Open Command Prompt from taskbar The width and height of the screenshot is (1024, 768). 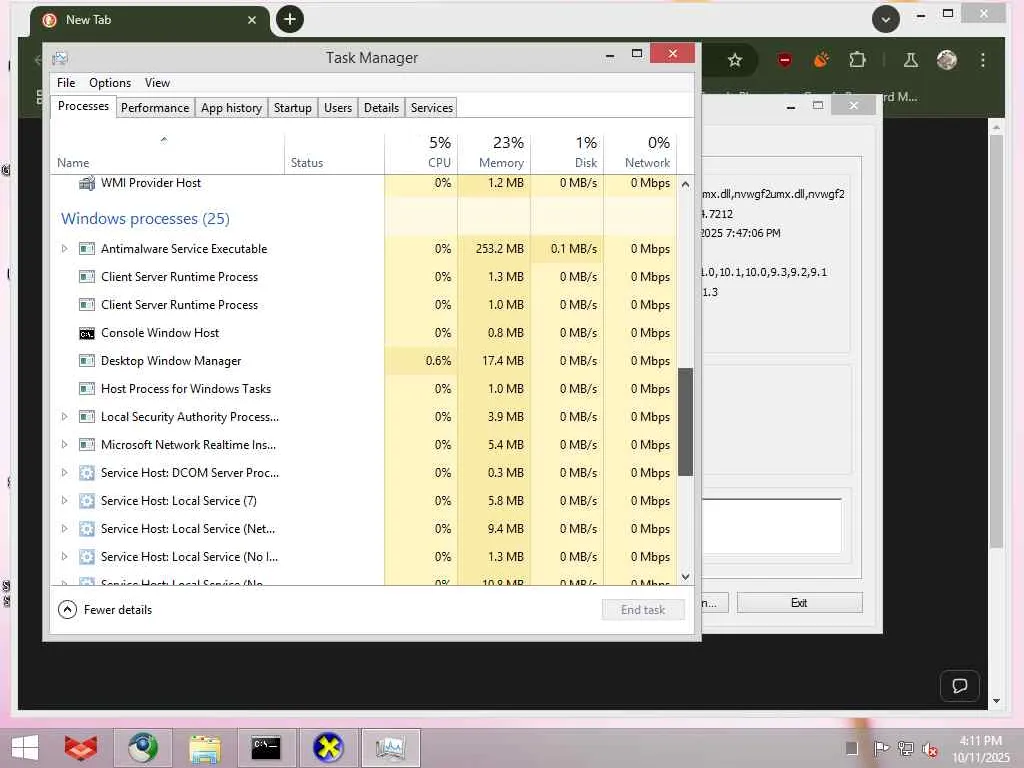[266, 748]
